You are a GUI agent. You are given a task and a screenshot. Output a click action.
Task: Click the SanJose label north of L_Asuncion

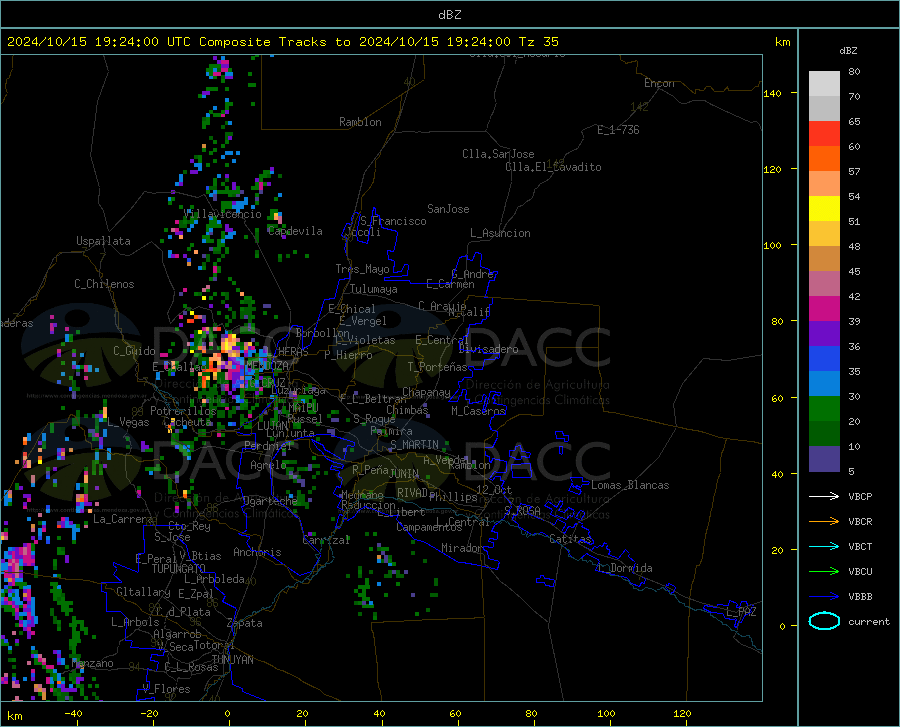[448, 209]
